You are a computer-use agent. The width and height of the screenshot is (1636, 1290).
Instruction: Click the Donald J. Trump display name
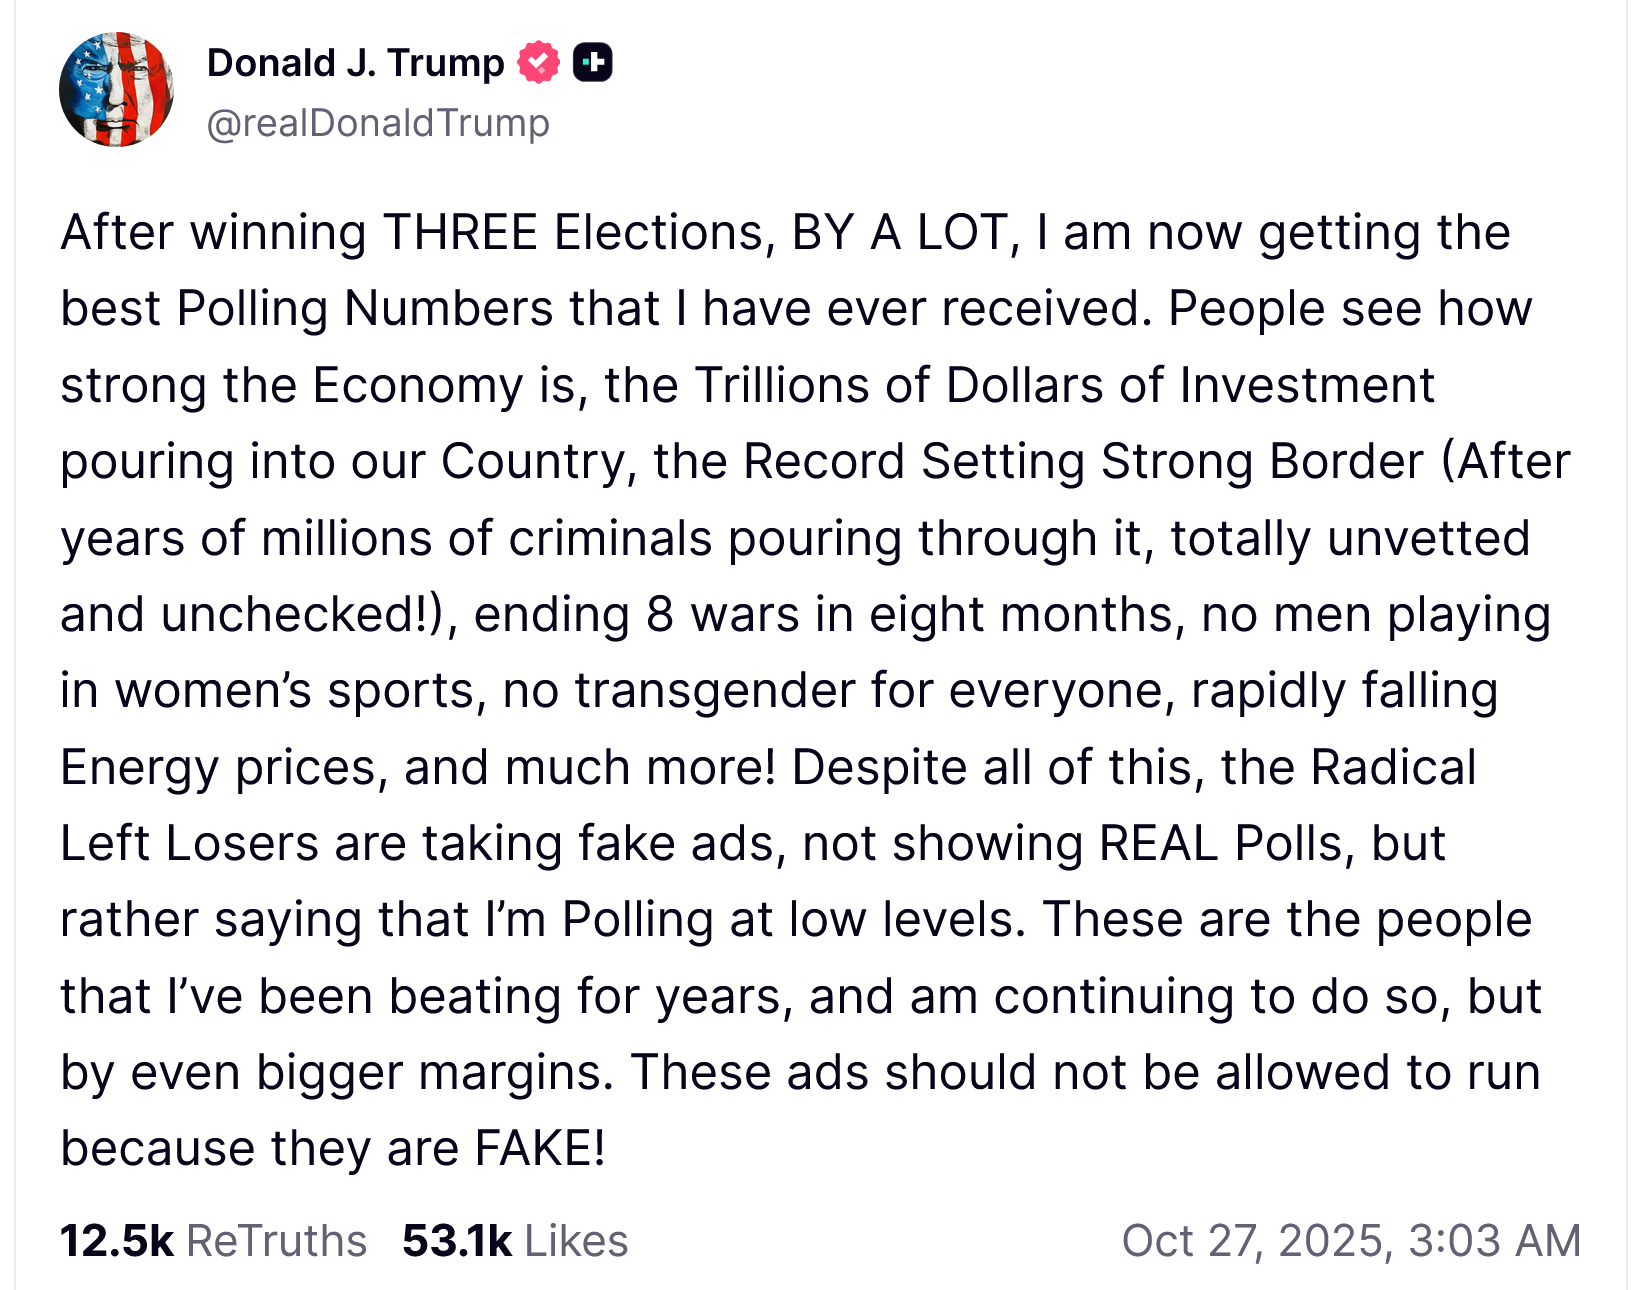(355, 63)
